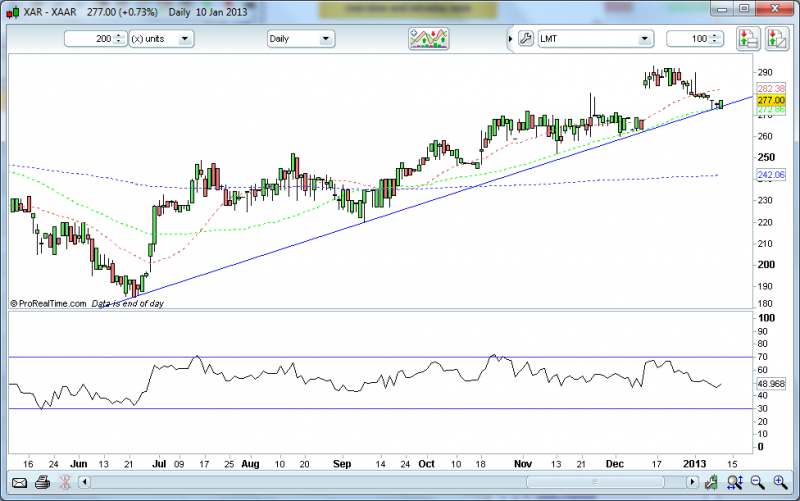Viewport: 800px width, 501px height.
Task: Click the quantity field showing 100
Action: tap(692, 39)
